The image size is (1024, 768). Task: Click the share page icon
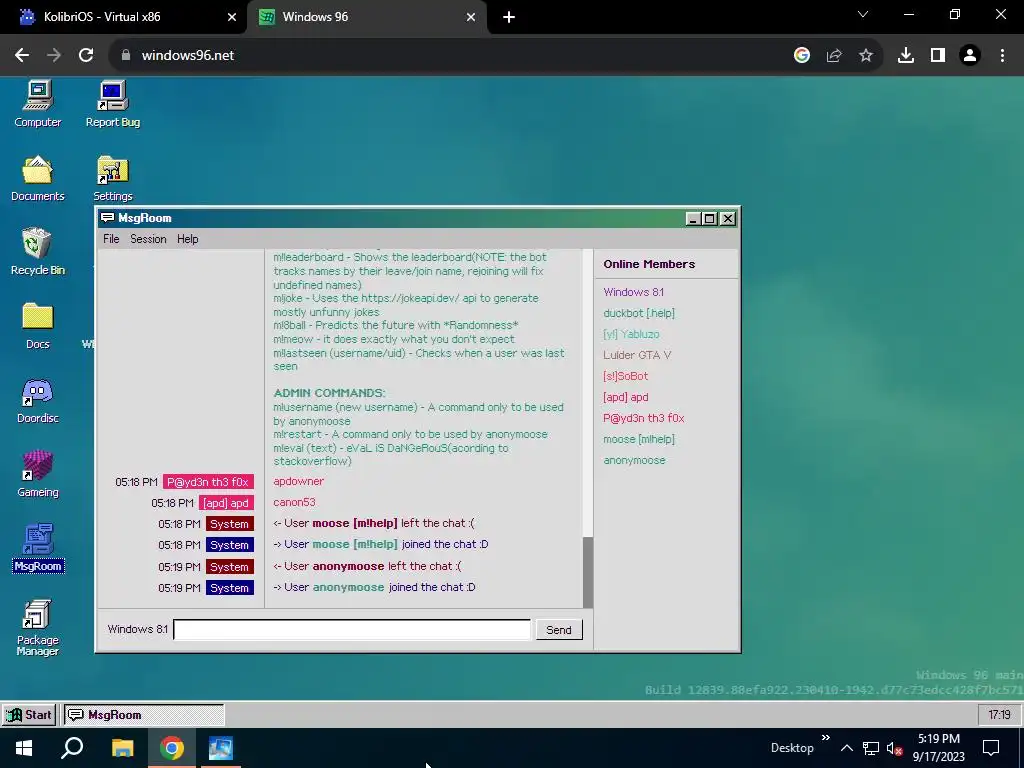click(834, 56)
